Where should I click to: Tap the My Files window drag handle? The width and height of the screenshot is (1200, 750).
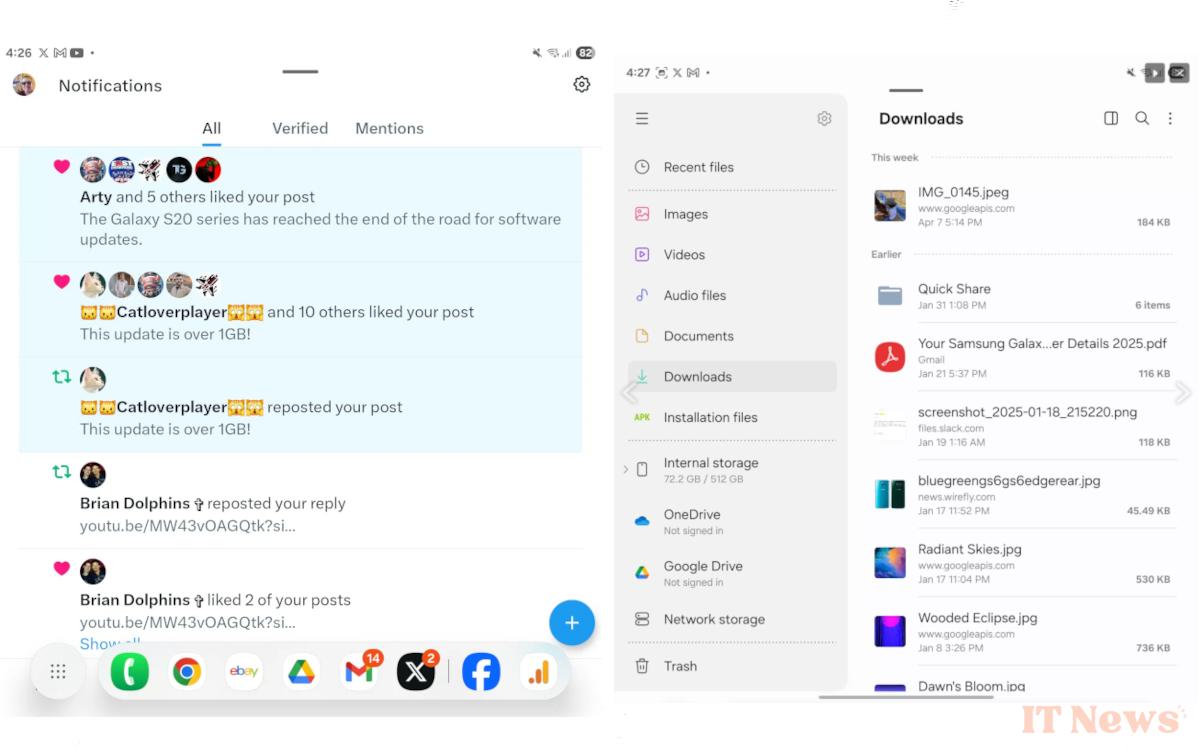(906, 91)
